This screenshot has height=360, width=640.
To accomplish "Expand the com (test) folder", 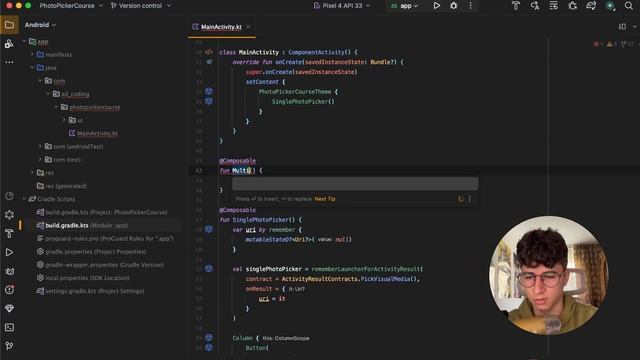I will tap(40, 160).
